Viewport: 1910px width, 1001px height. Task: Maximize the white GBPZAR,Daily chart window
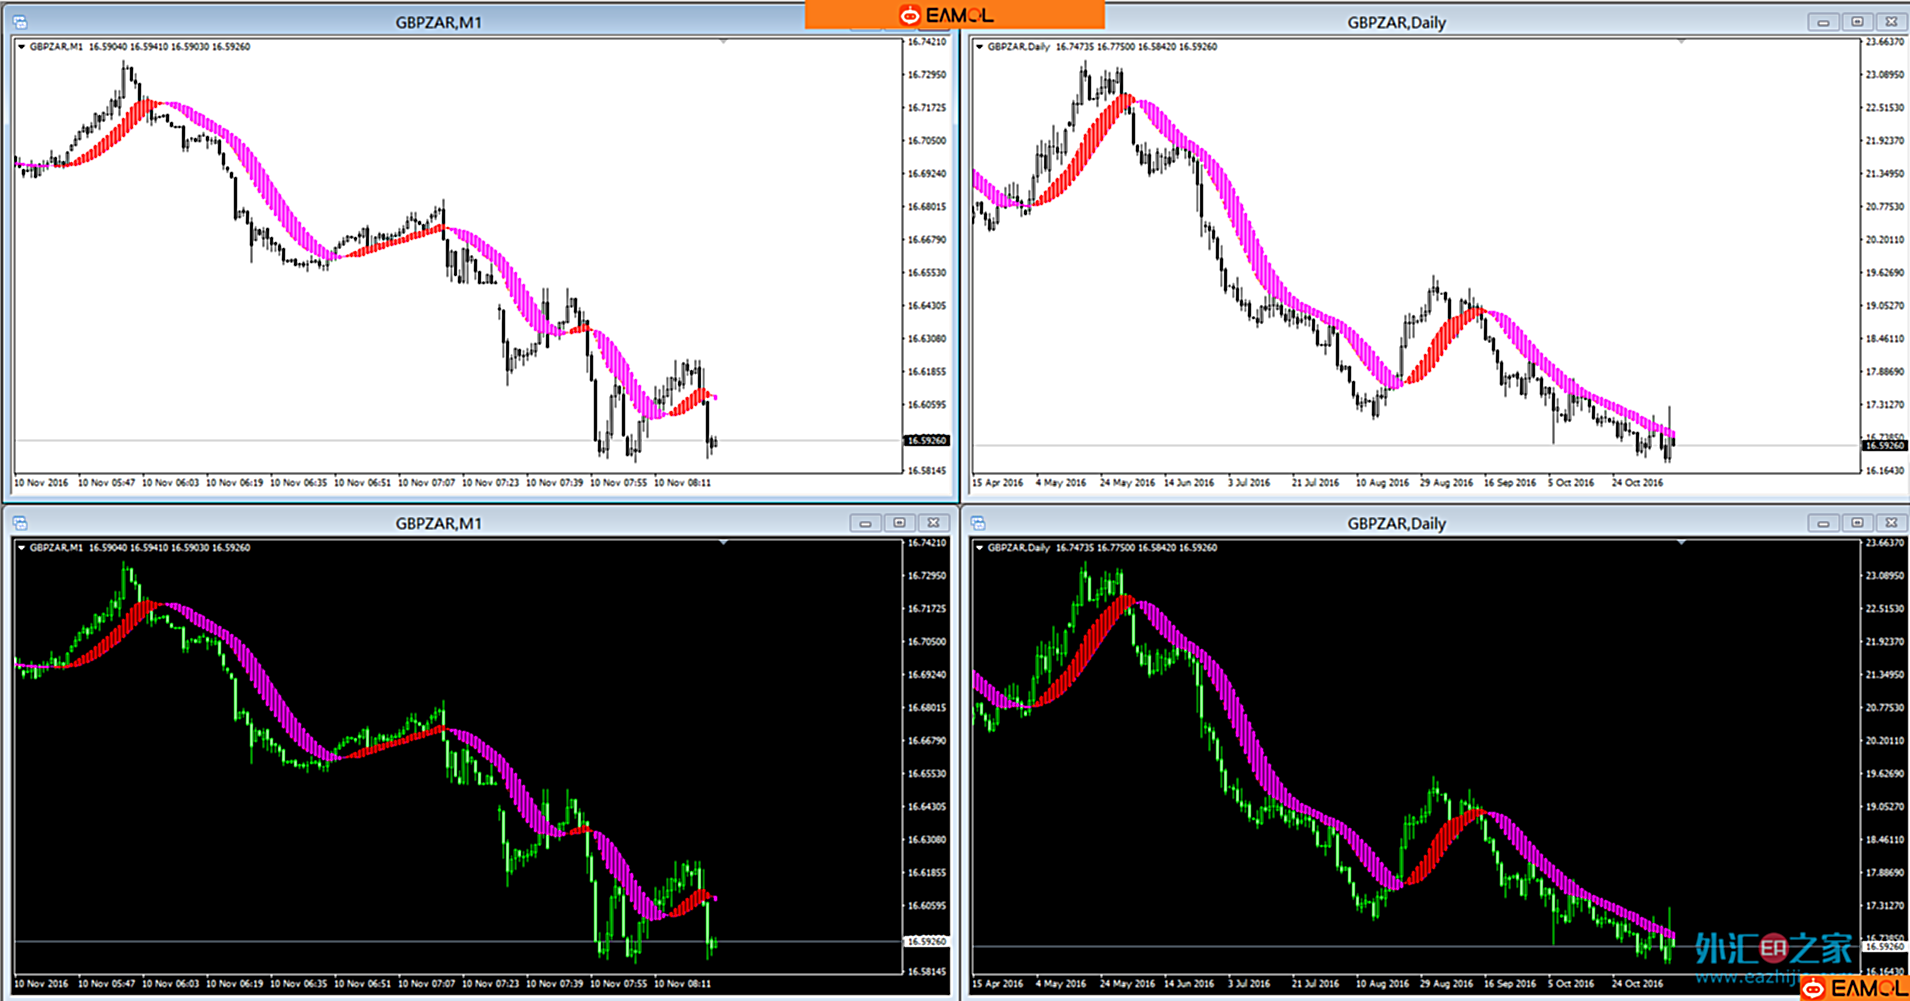1857,22
